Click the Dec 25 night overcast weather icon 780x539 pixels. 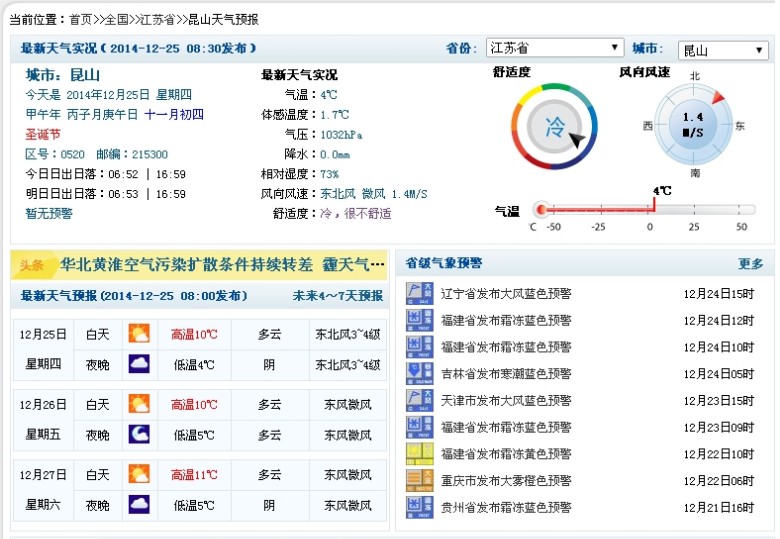138,364
